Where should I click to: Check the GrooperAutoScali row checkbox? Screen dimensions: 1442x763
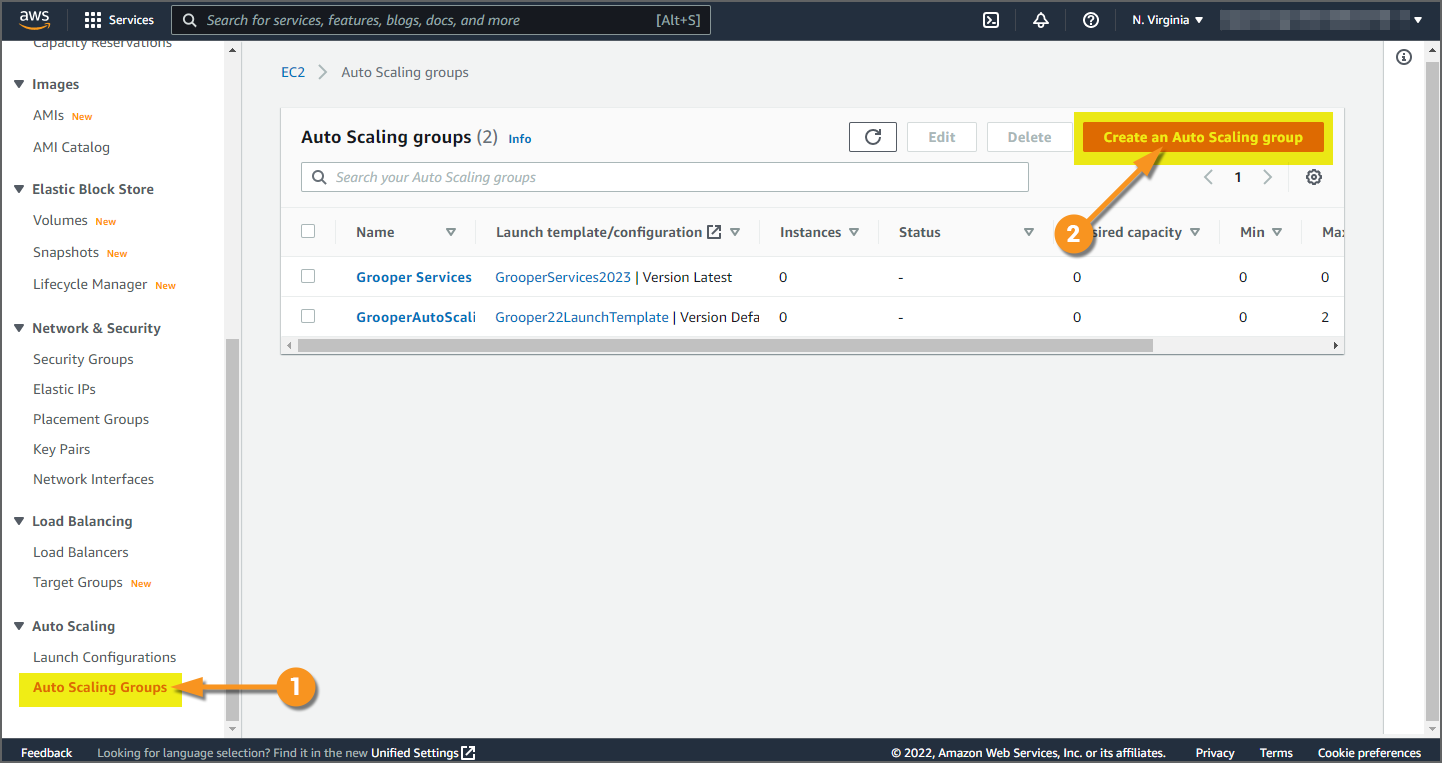(x=308, y=316)
